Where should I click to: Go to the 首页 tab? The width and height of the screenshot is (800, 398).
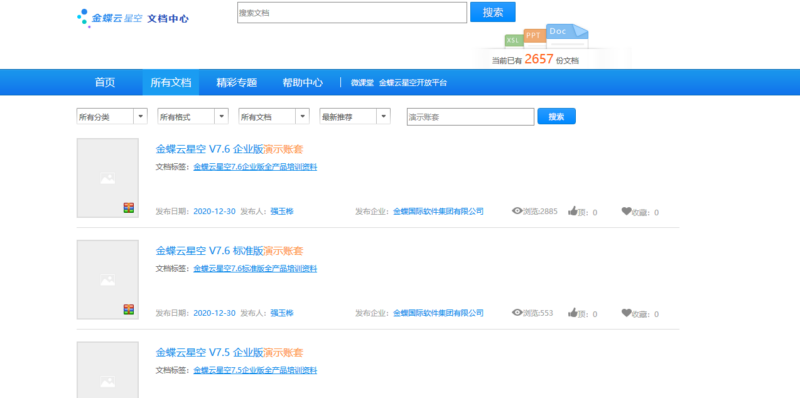105,83
